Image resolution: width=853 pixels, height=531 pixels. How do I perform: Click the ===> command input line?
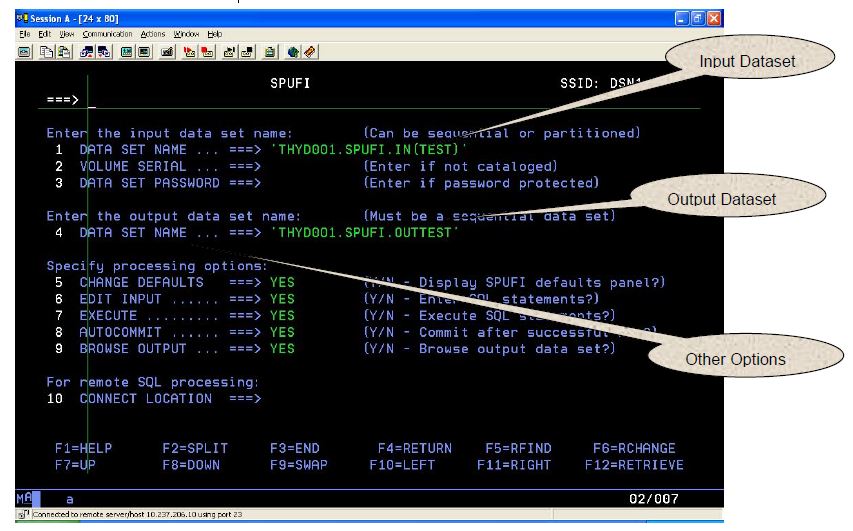pyautogui.click(x=393, y=100)
